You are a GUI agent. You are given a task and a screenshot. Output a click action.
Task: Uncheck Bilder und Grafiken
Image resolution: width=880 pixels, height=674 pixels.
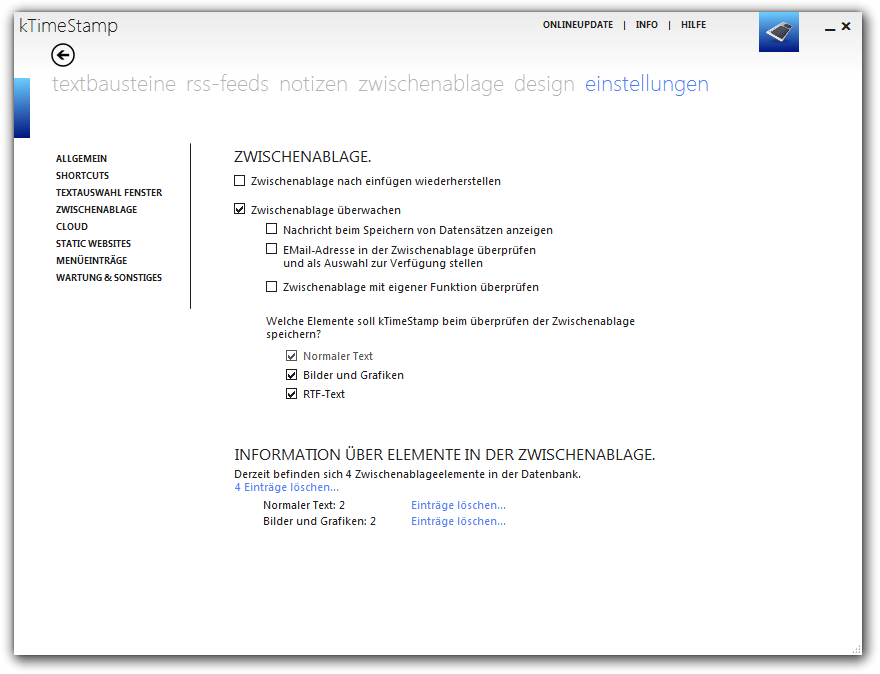tap(291, 375)
